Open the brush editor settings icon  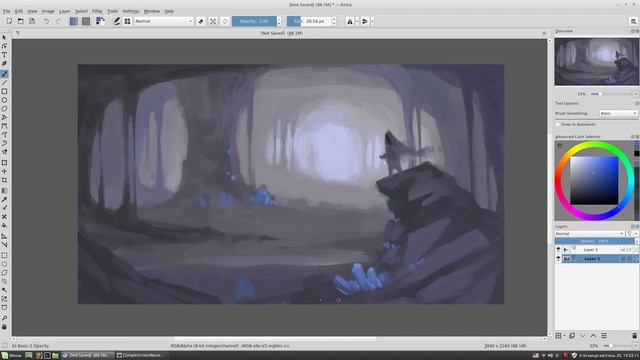click(116, 21)
